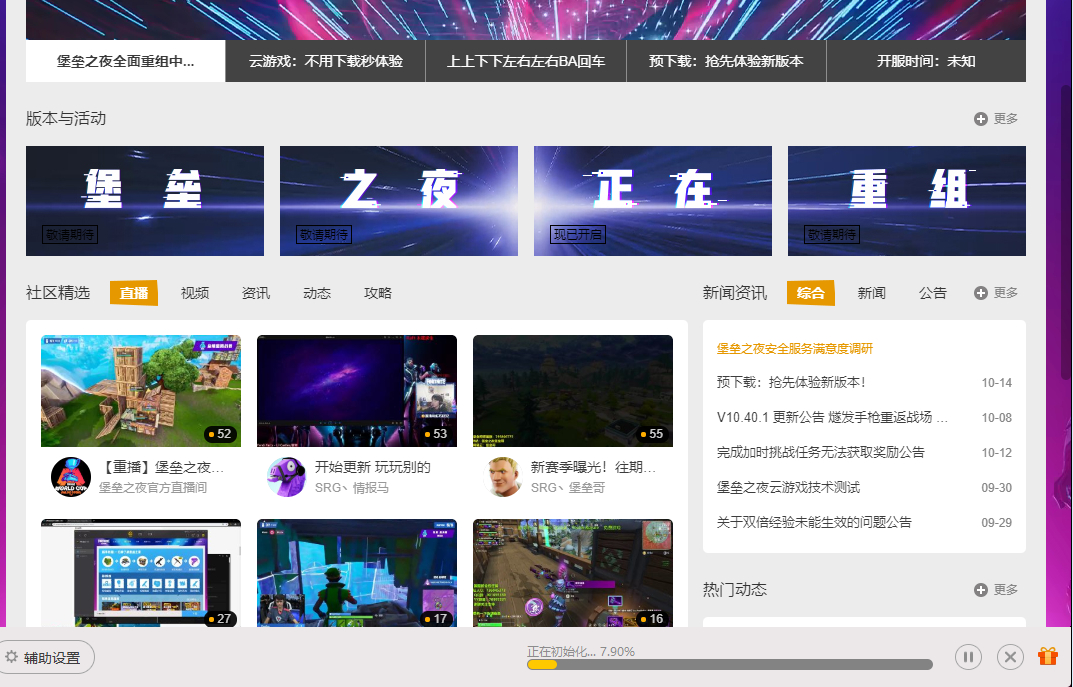
Task: Open the gift box icon
Action: (1048, 656)
